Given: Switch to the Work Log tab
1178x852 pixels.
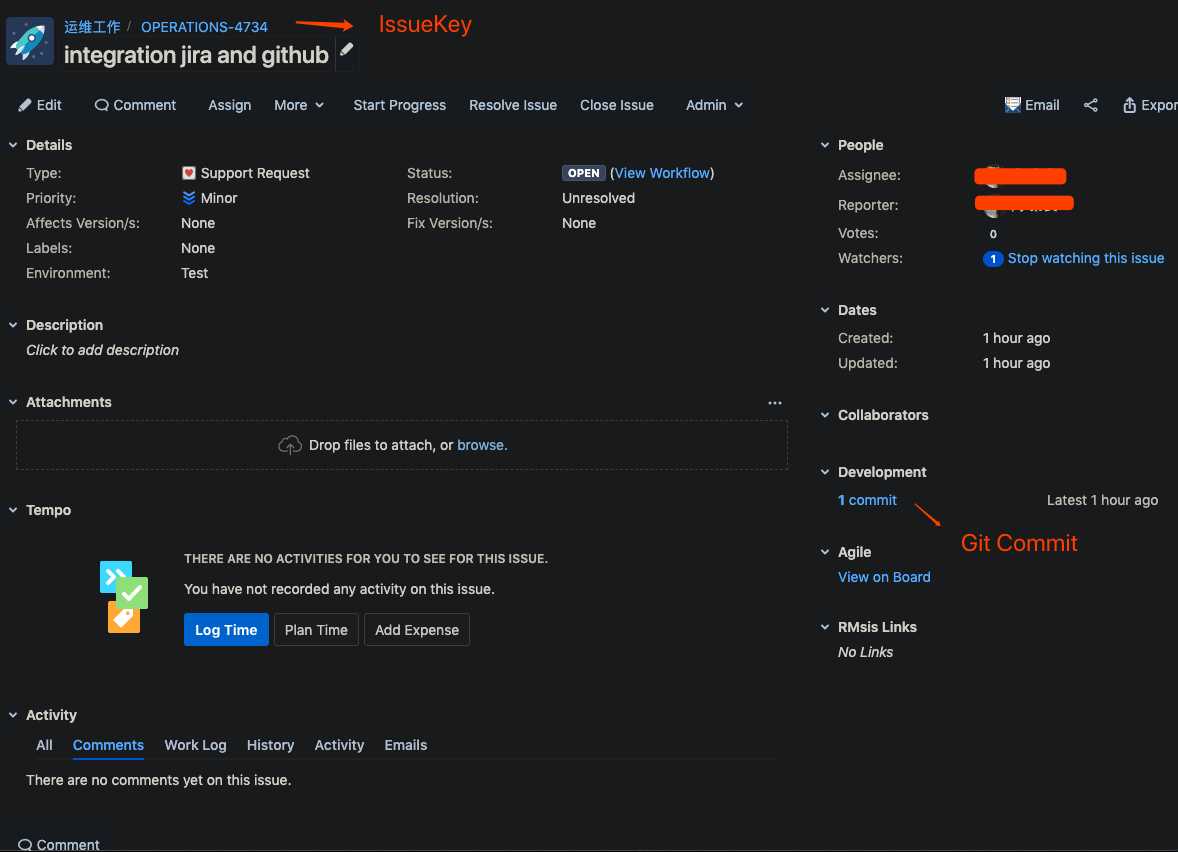Looking at the screenshot, I should pos(195,745).
